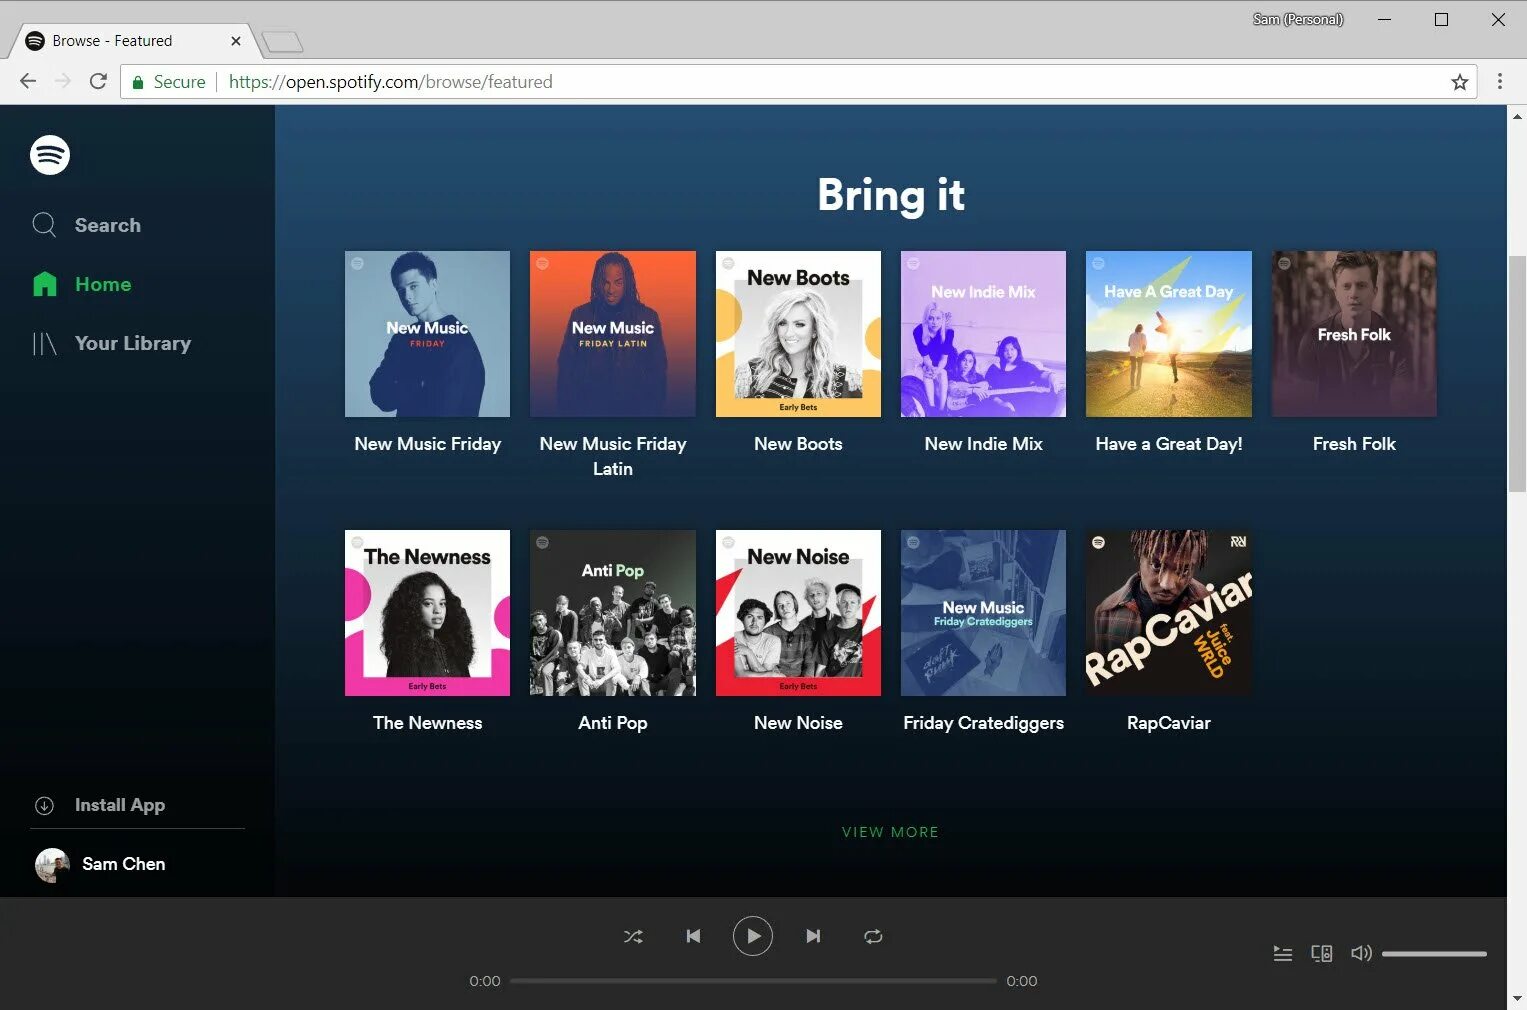The width and height of the screenshot is (1527, 1010).
Task: Open RapCaviar playlist cover
Action: click(x=1169, y=613)
